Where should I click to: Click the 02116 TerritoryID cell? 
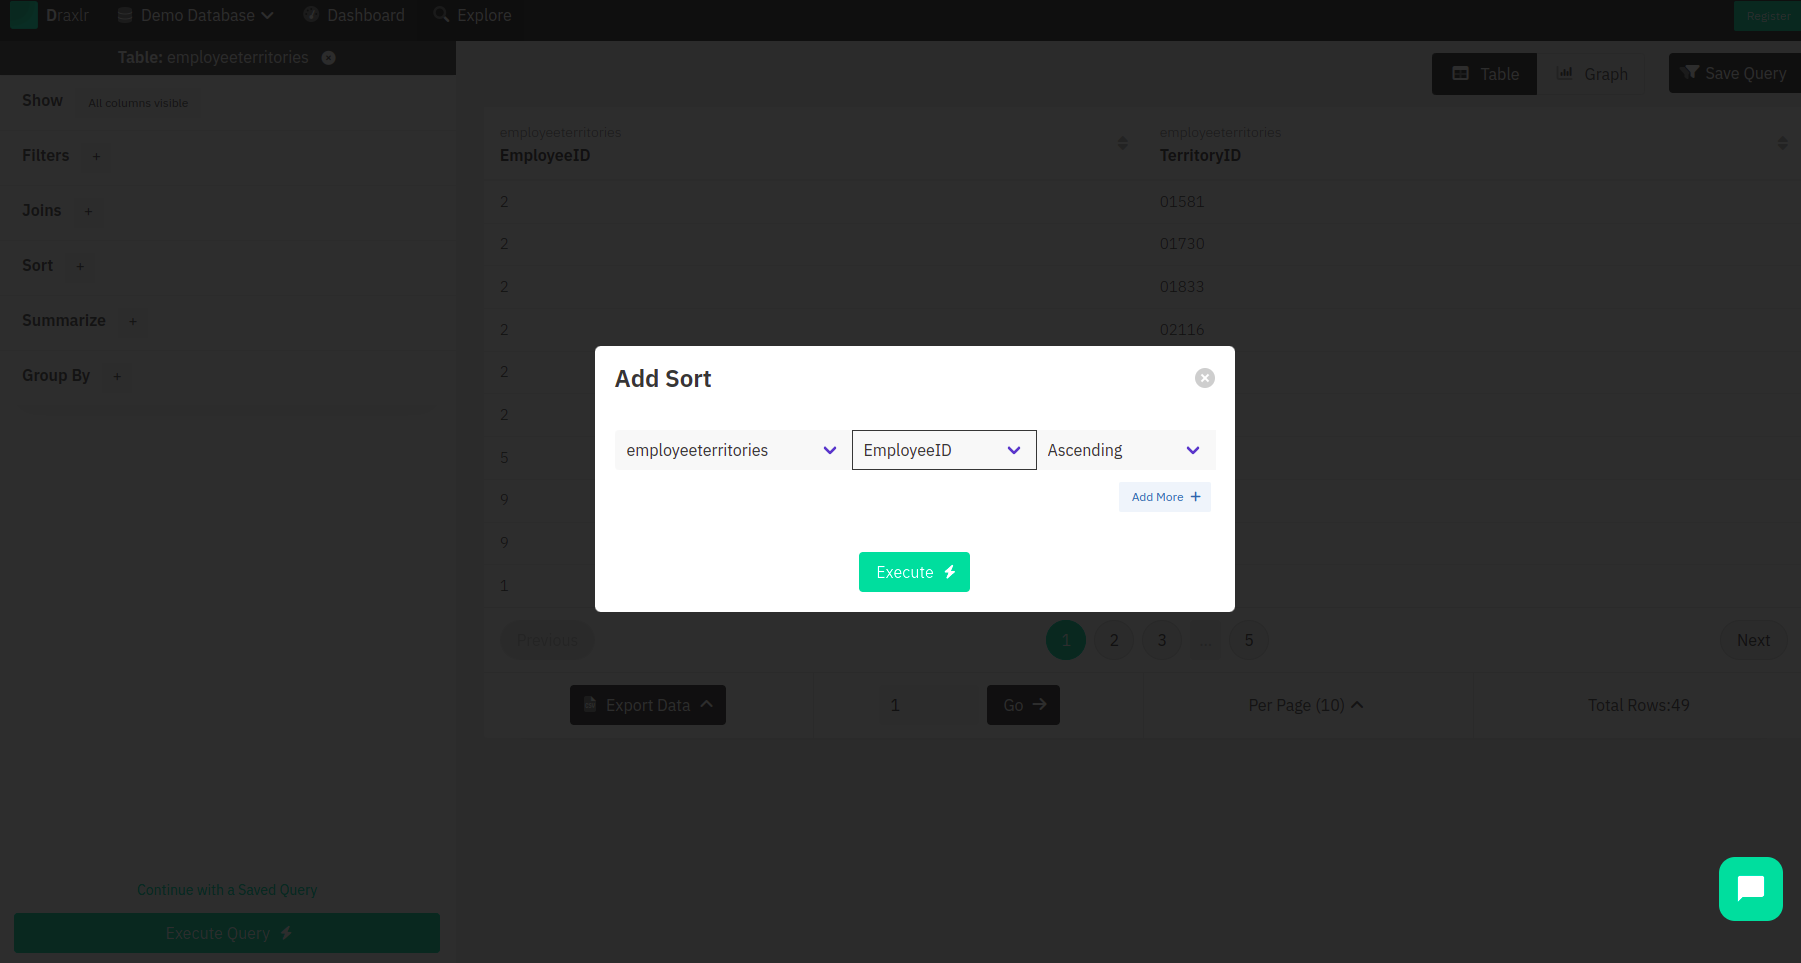[1182, 330]
